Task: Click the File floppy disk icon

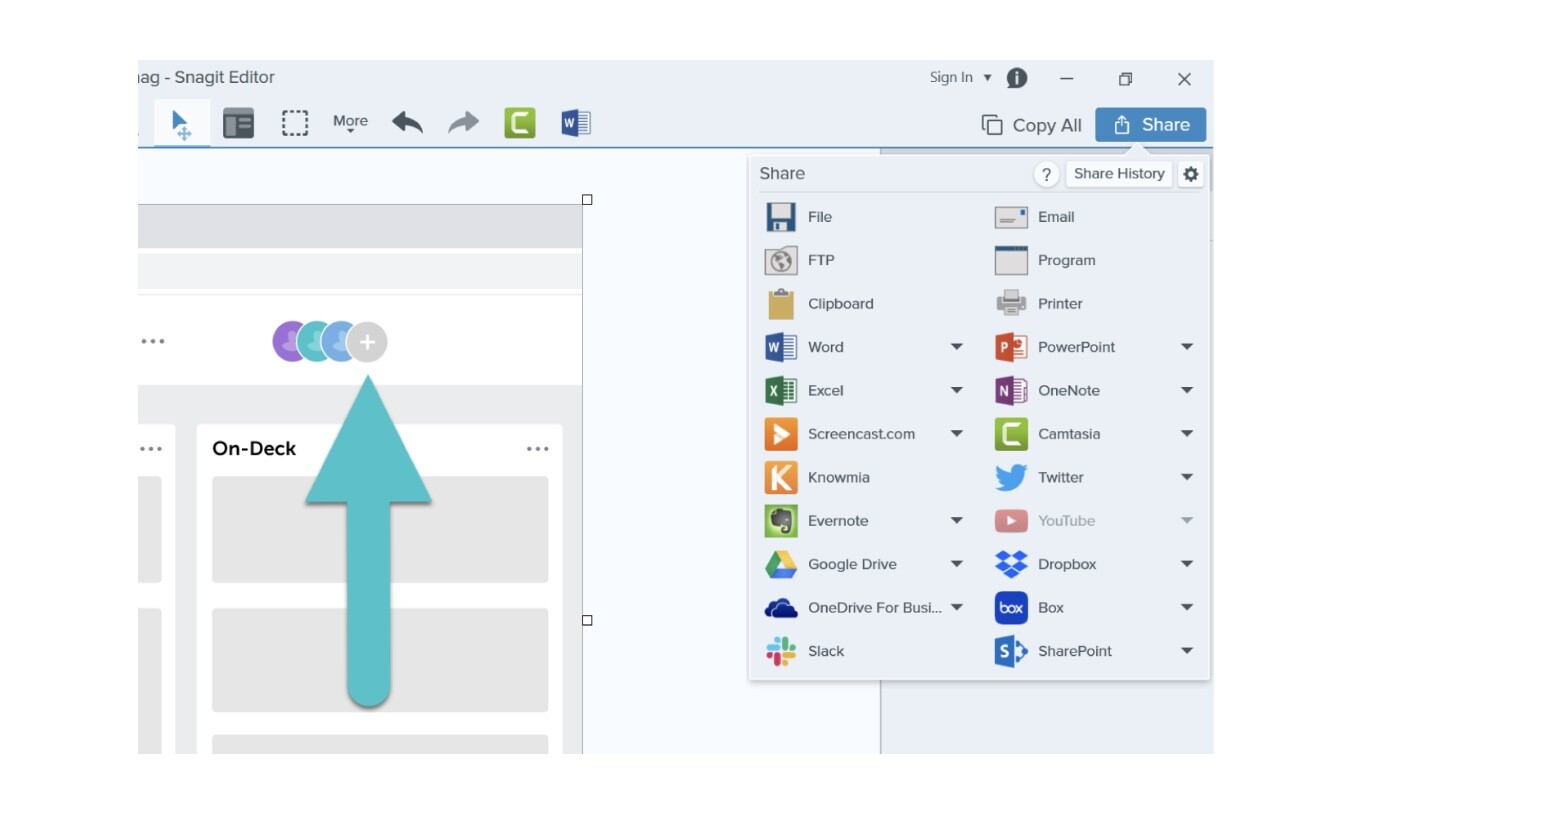Action: click(781, 217)
